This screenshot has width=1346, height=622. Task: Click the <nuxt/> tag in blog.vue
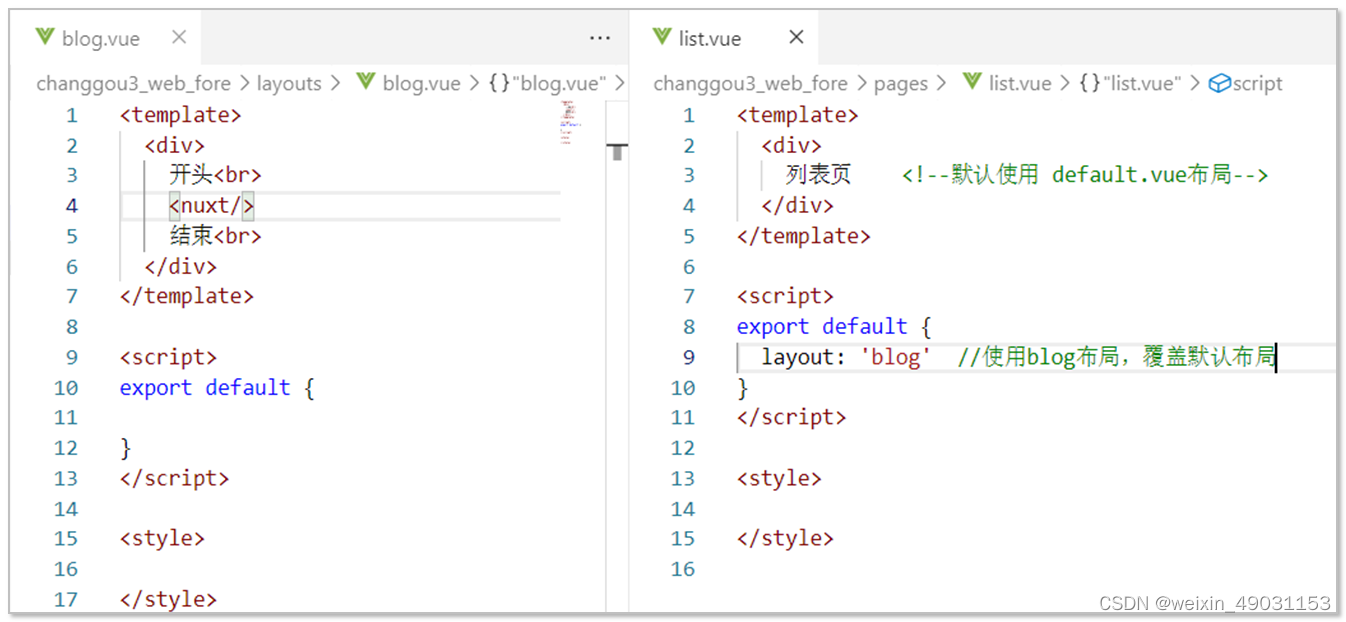pyautogui.click(x=212, y=206)
